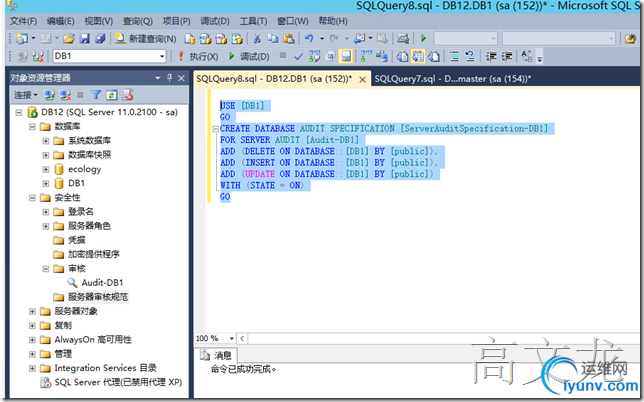Click Increase Indent icon

coord(506,56)
